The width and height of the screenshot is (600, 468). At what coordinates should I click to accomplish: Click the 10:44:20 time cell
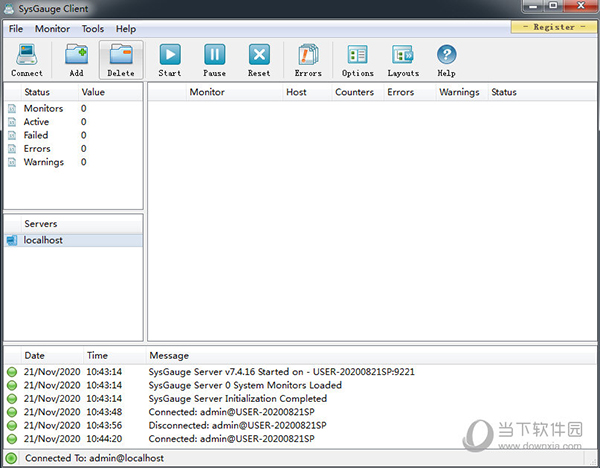[x=104, y=439]
